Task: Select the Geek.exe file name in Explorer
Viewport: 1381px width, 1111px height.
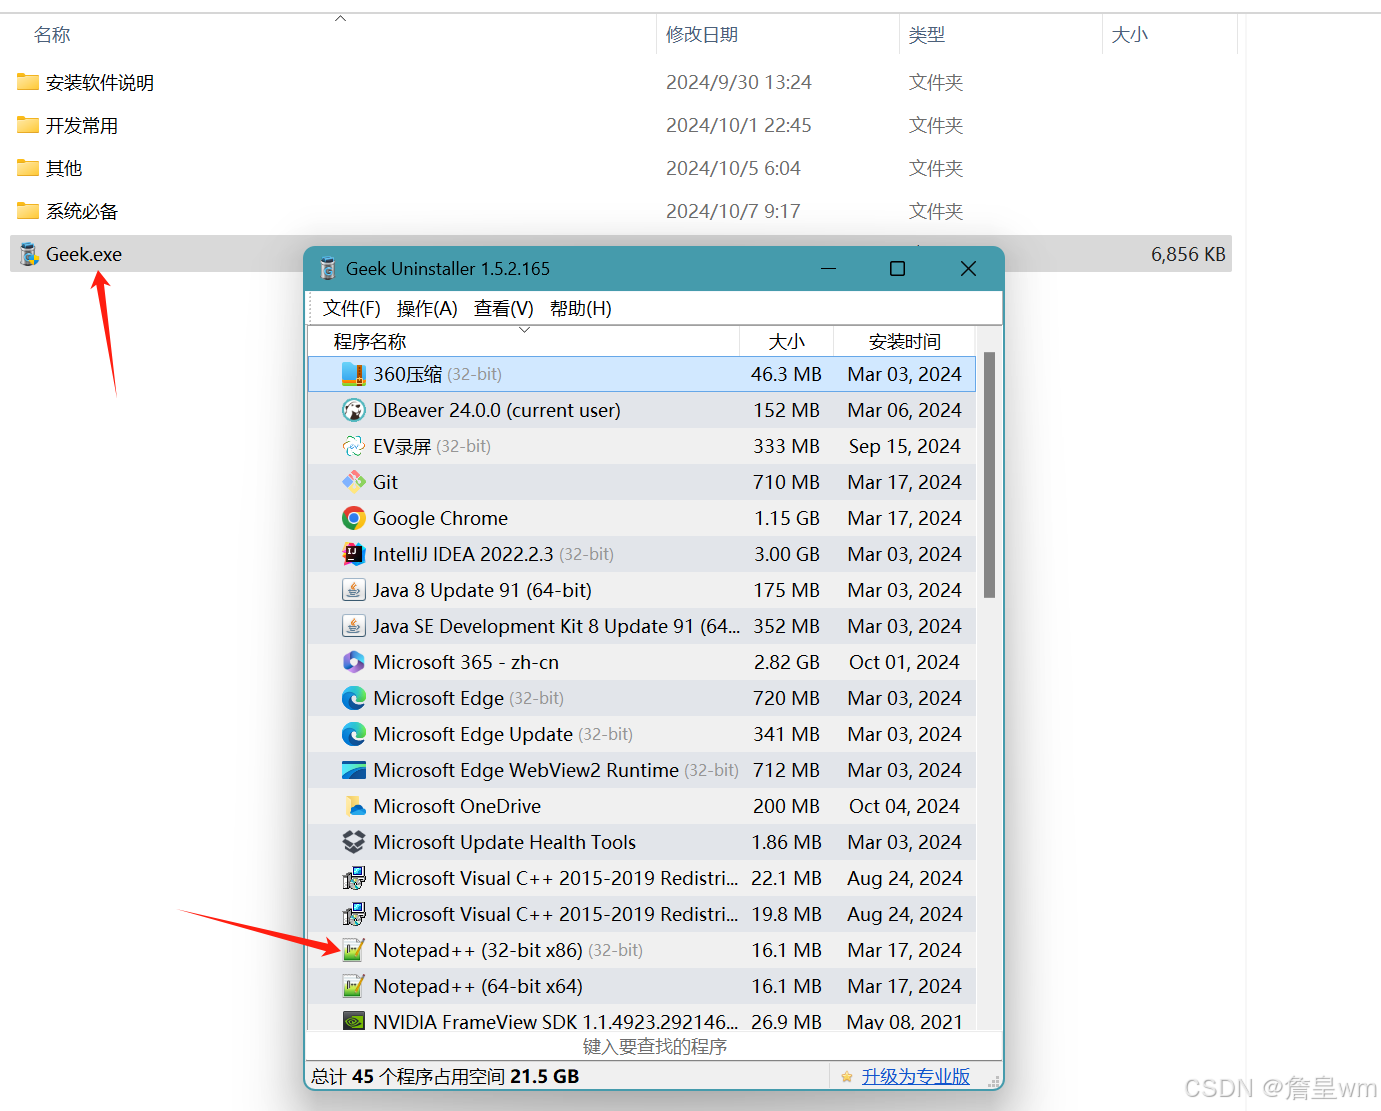Action: point(84,254)
